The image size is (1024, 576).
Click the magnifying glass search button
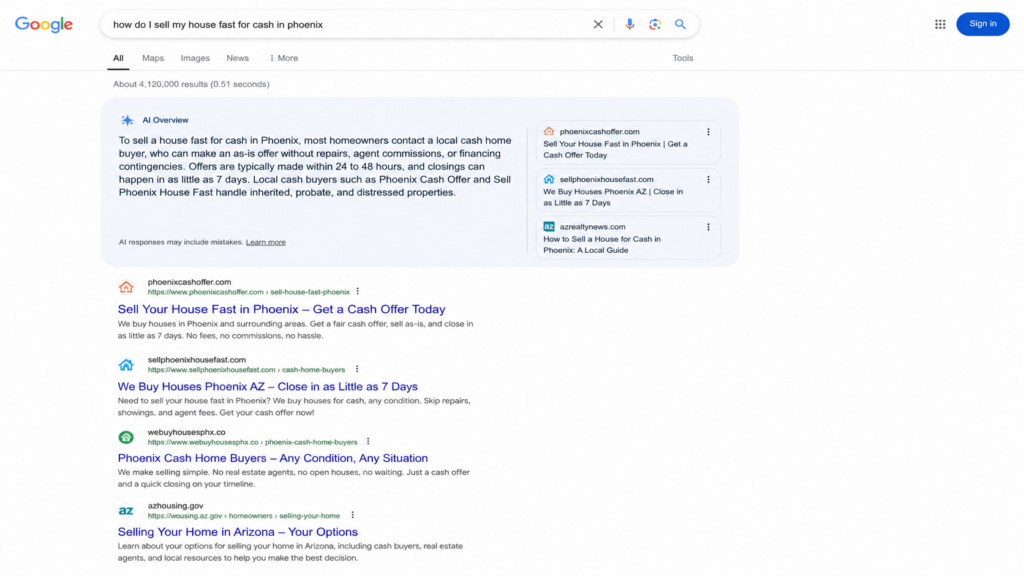680,24
